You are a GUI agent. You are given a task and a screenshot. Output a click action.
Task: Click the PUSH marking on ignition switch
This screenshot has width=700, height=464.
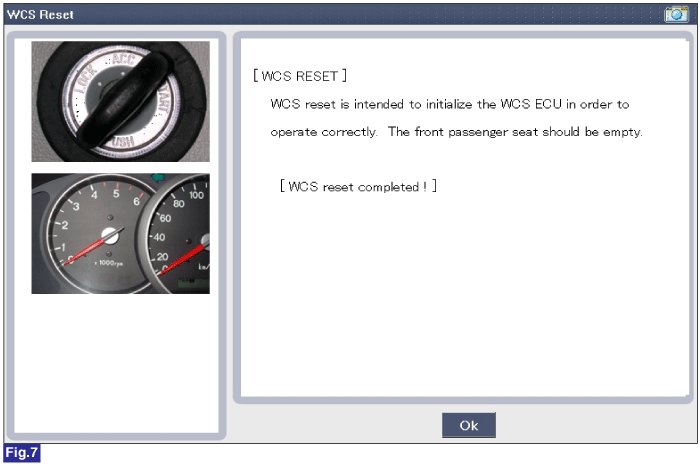coord(121,142)
